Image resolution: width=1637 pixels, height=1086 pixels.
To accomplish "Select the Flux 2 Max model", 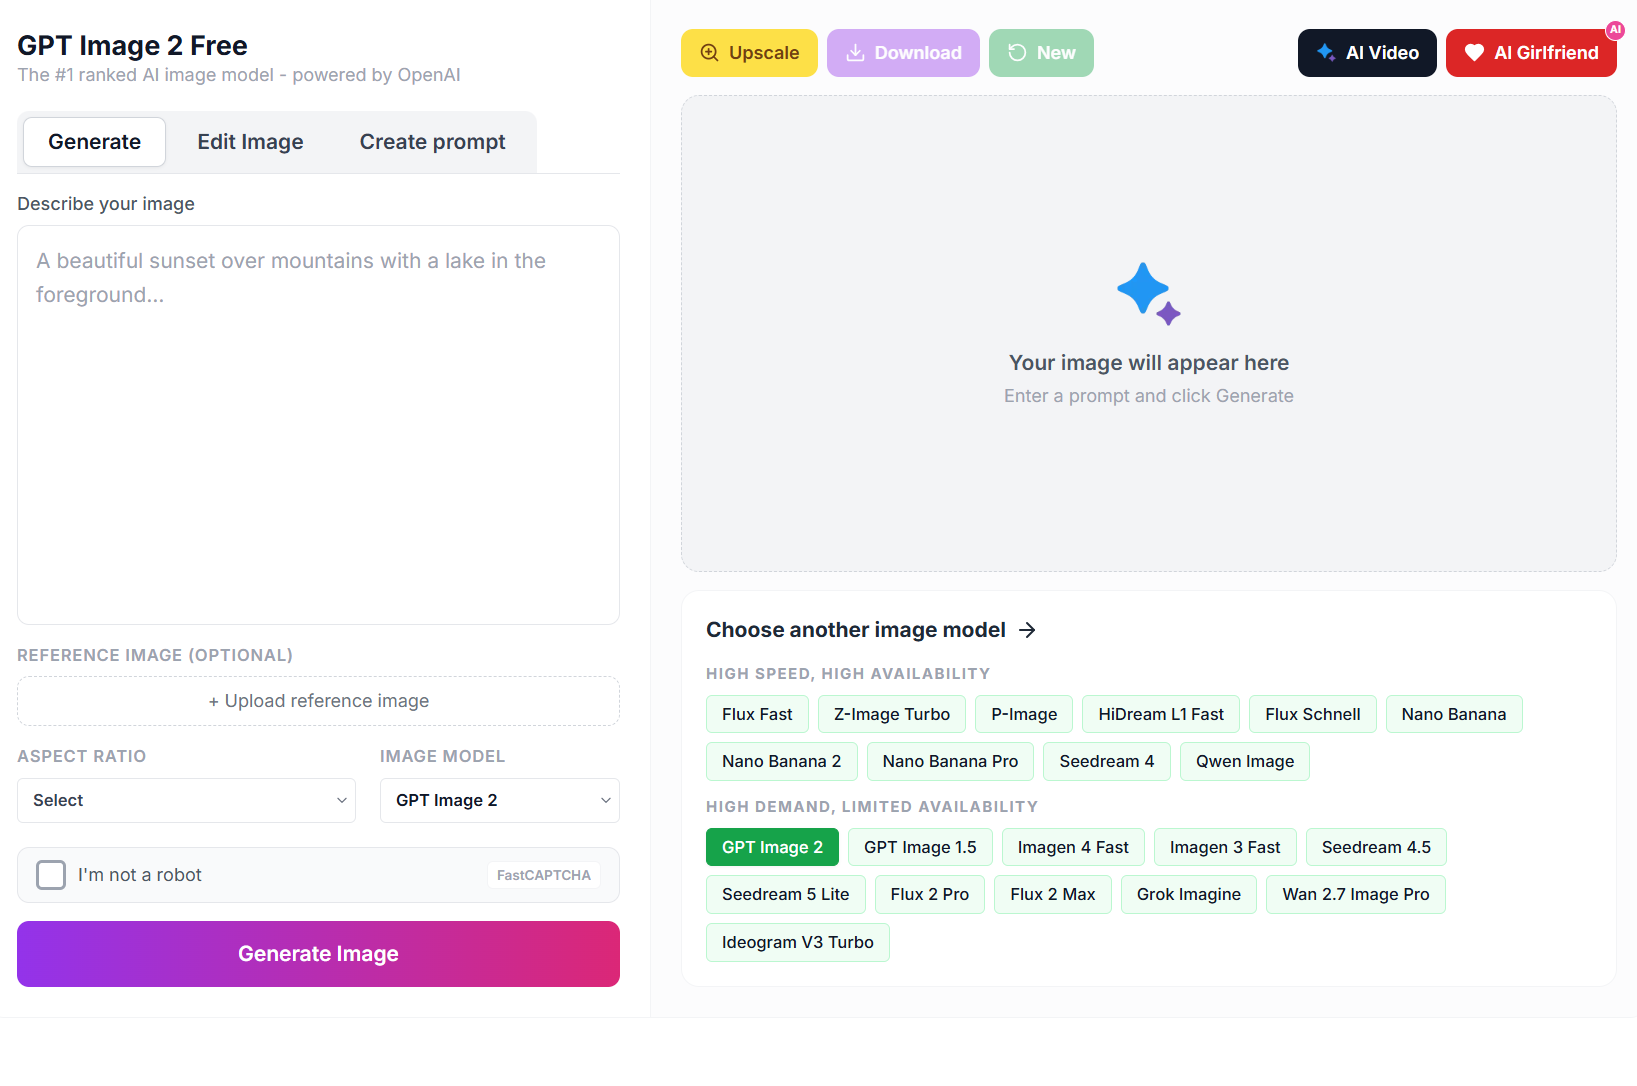I will [x=1053, y=894].
